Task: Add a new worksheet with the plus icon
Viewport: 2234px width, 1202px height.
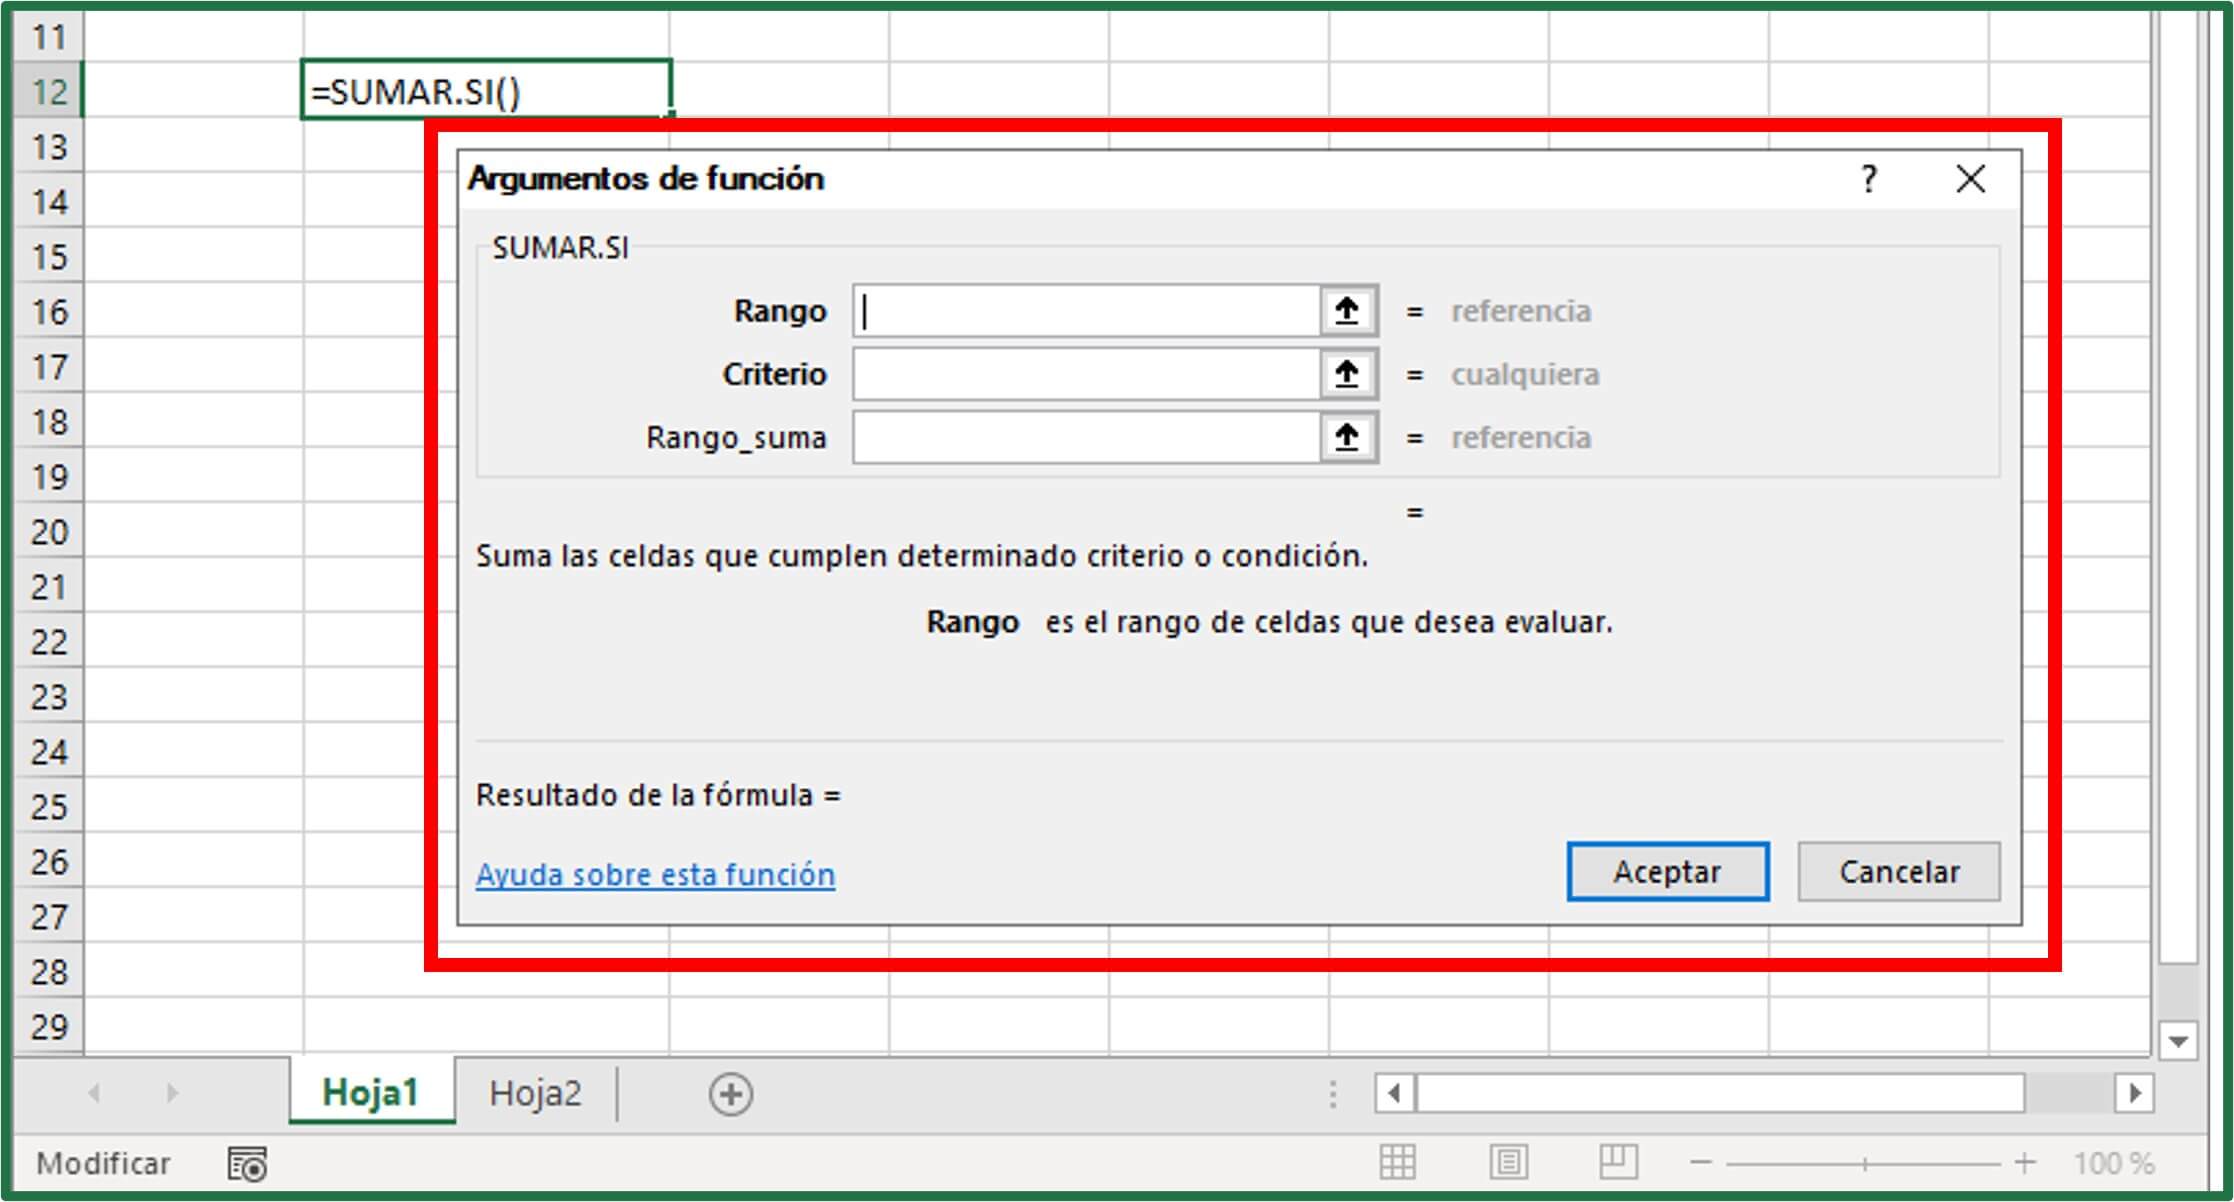Action: coord(731,1095)
